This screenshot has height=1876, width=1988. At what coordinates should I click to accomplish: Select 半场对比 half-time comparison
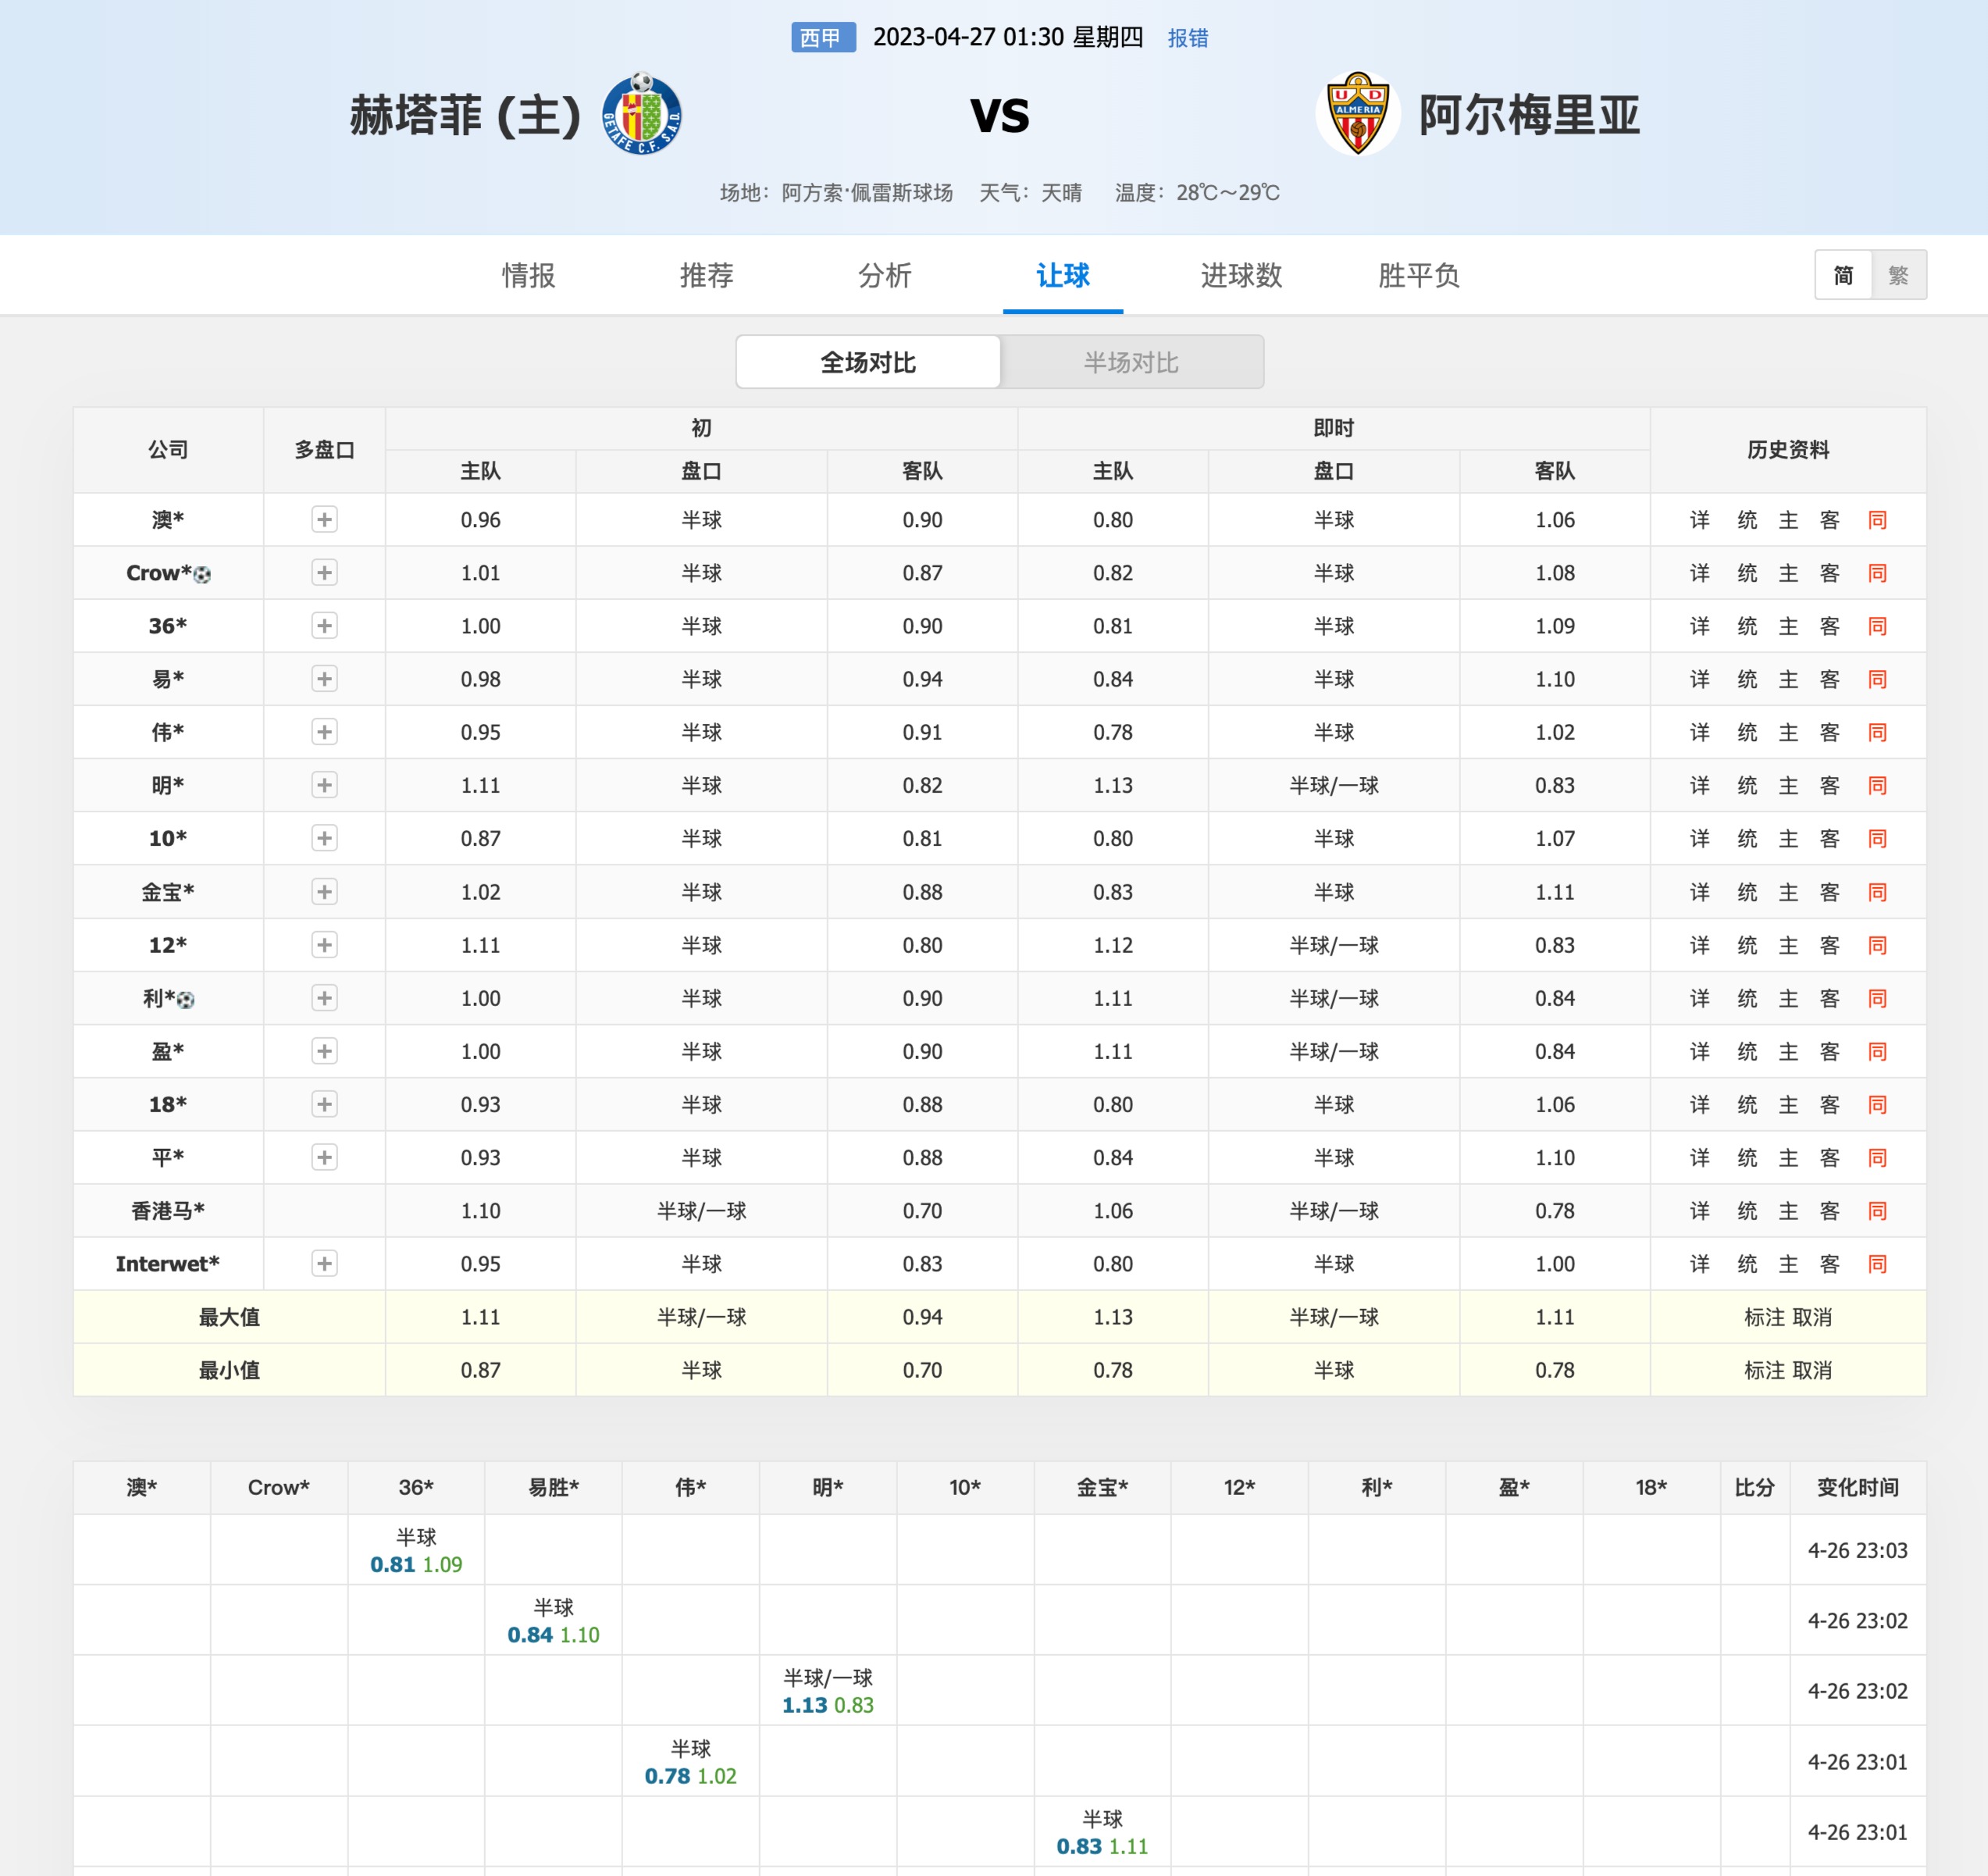[x=1131, y=362]
